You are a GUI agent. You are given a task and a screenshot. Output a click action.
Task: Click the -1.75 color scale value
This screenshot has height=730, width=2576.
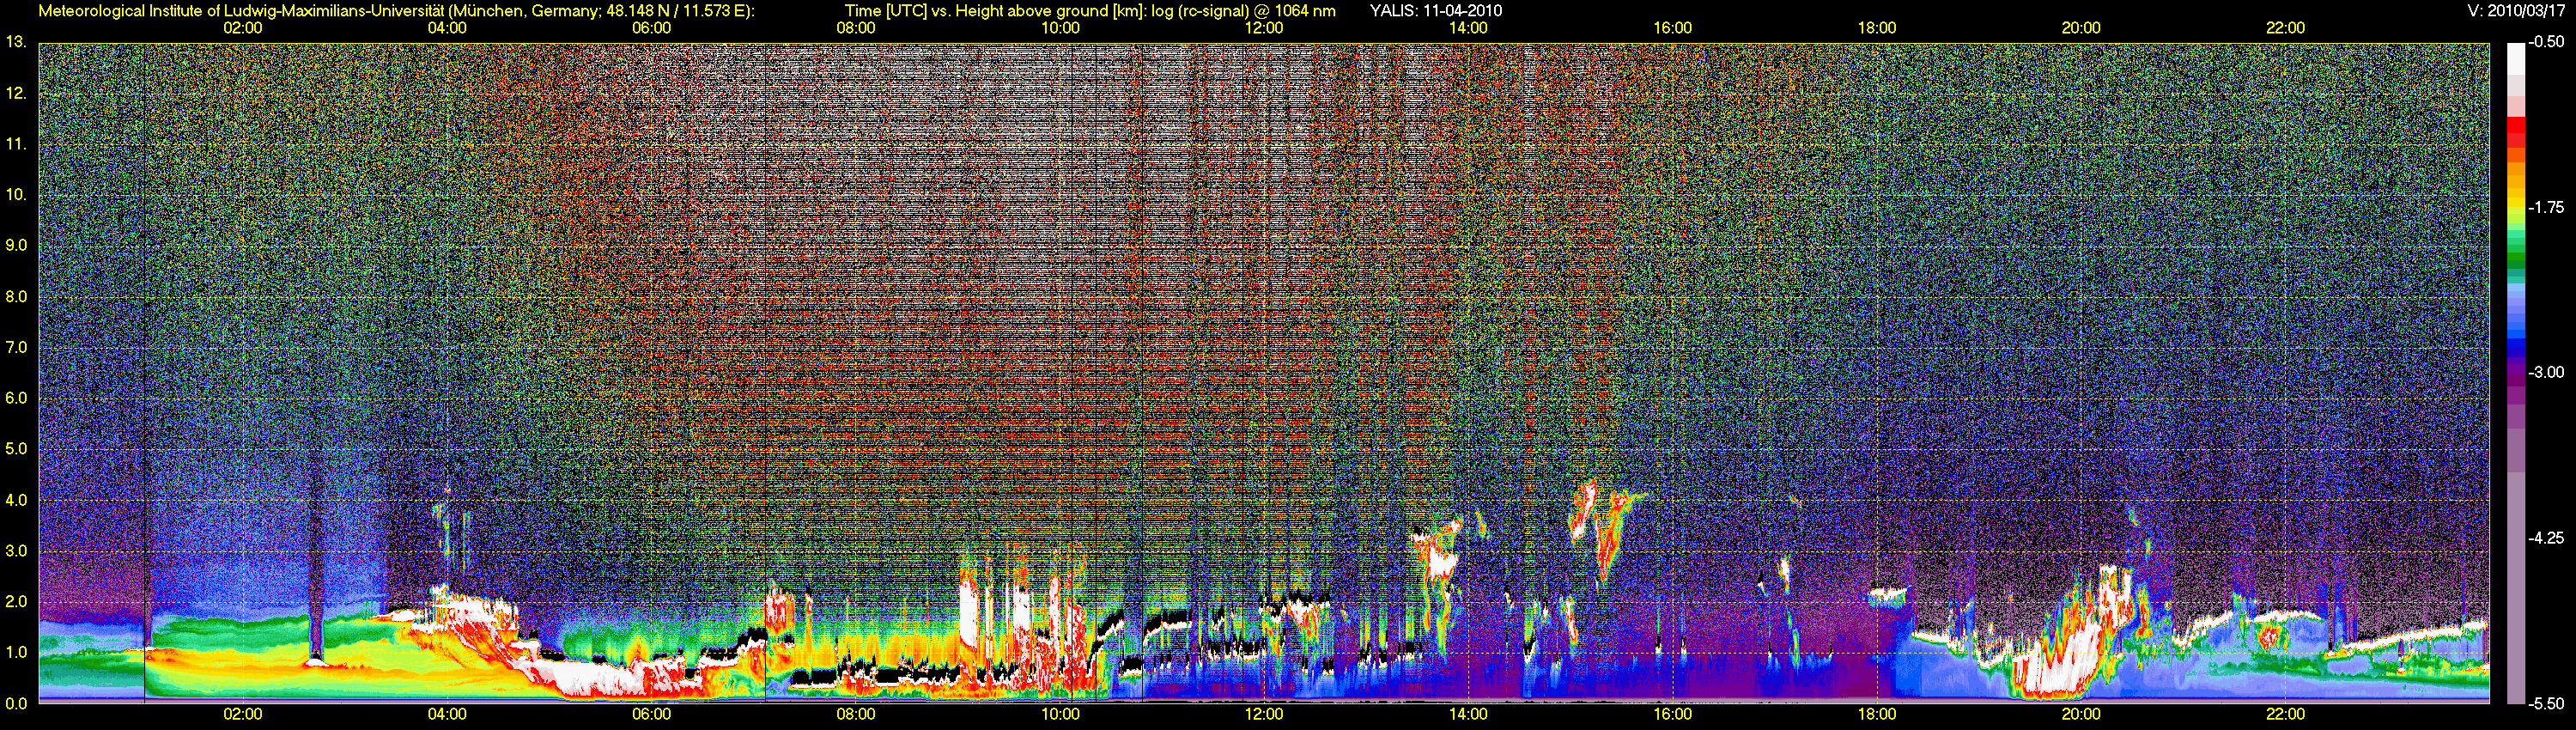[2546, 208]
